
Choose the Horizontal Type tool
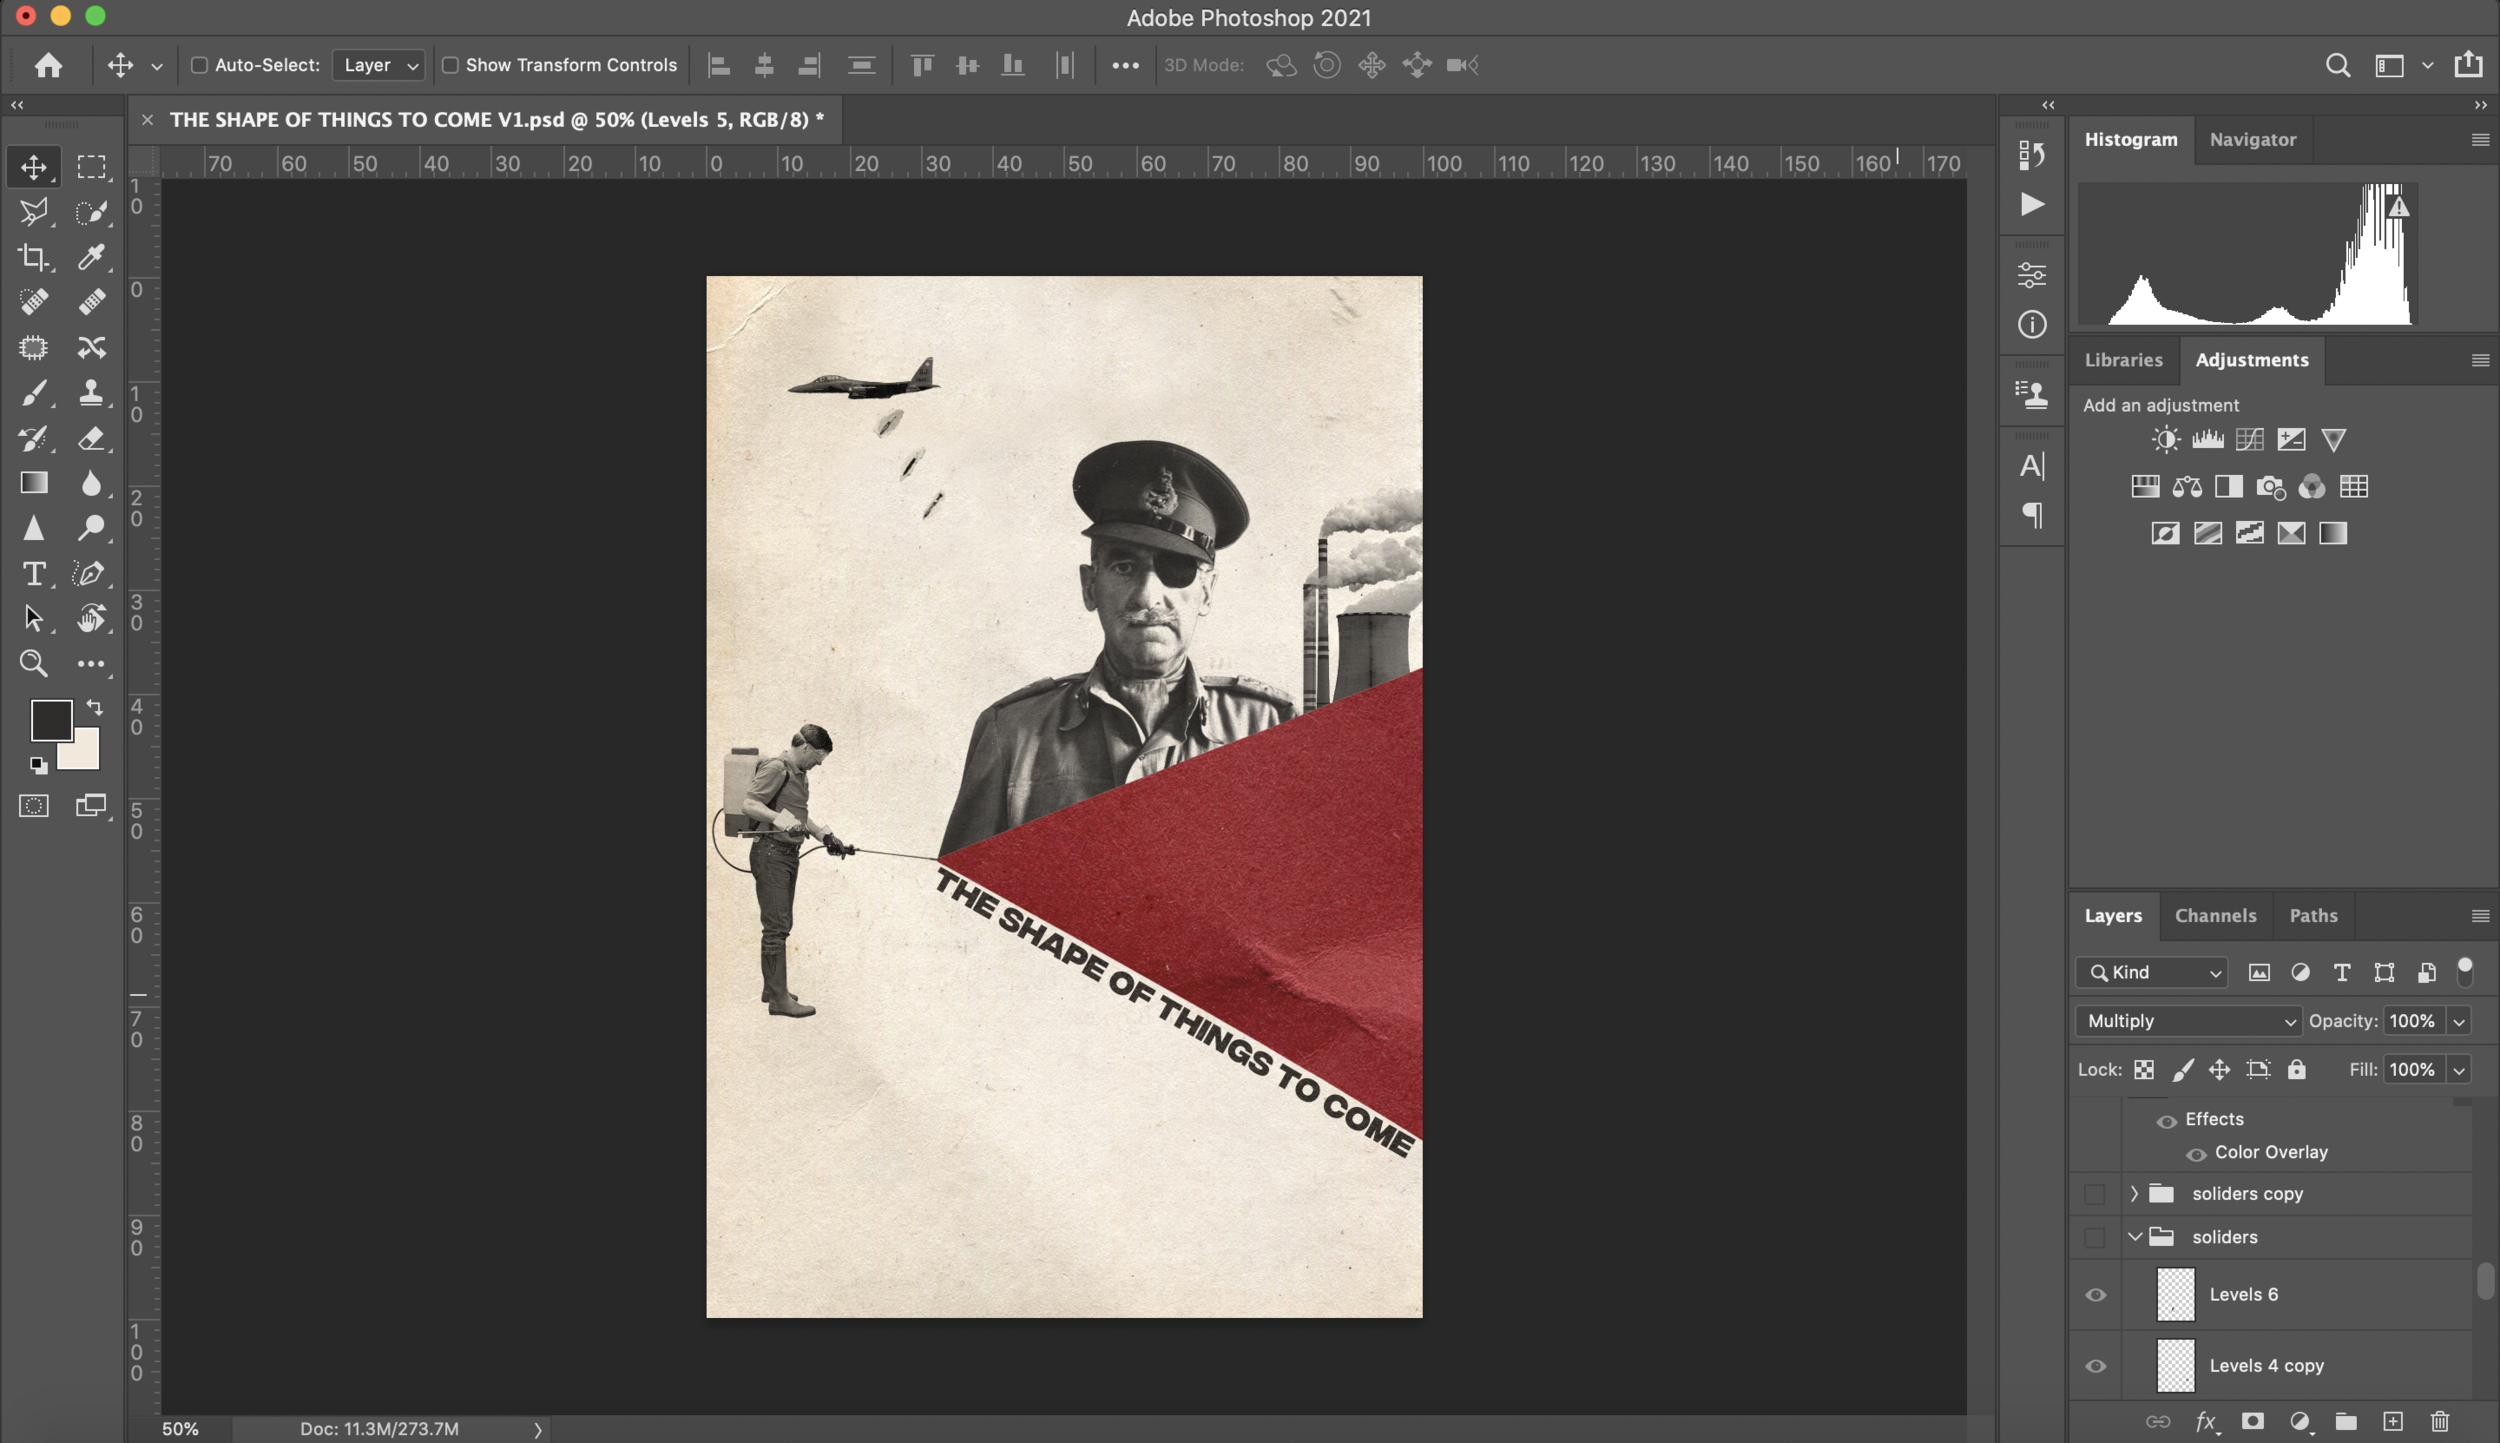[33, 573]
